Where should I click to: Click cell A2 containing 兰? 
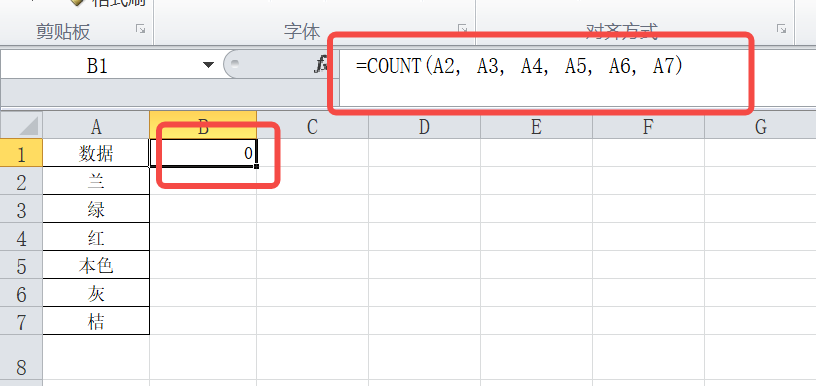[x=96, y=181]
